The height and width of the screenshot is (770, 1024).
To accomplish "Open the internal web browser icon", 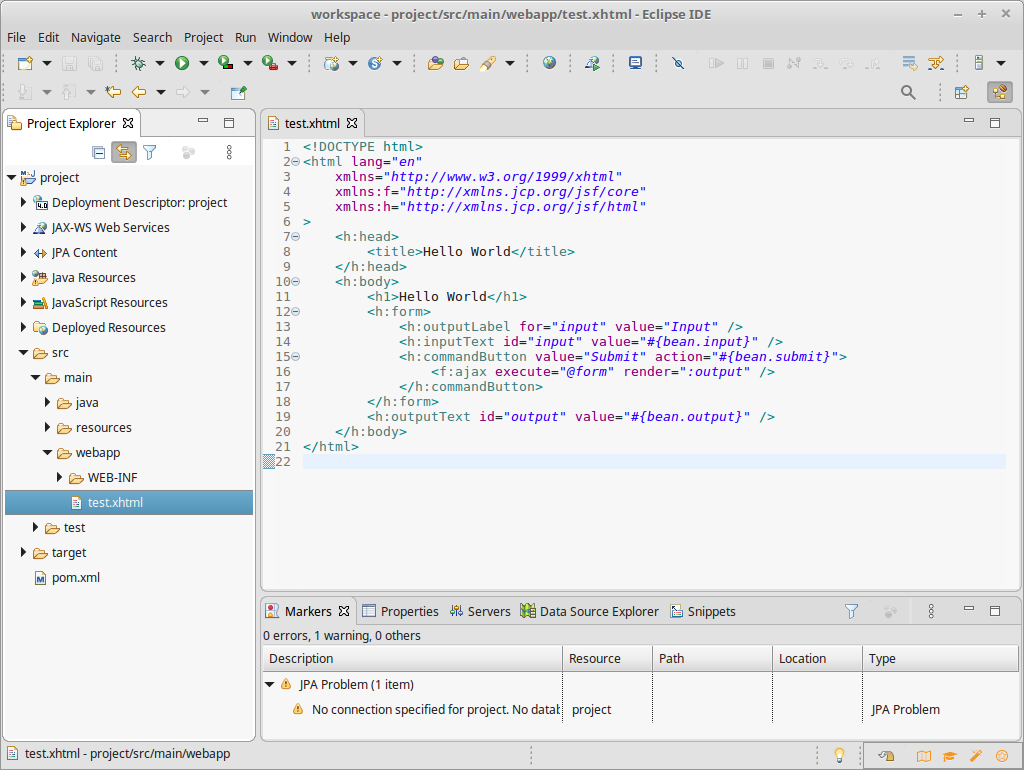I will tap(549, 62).
